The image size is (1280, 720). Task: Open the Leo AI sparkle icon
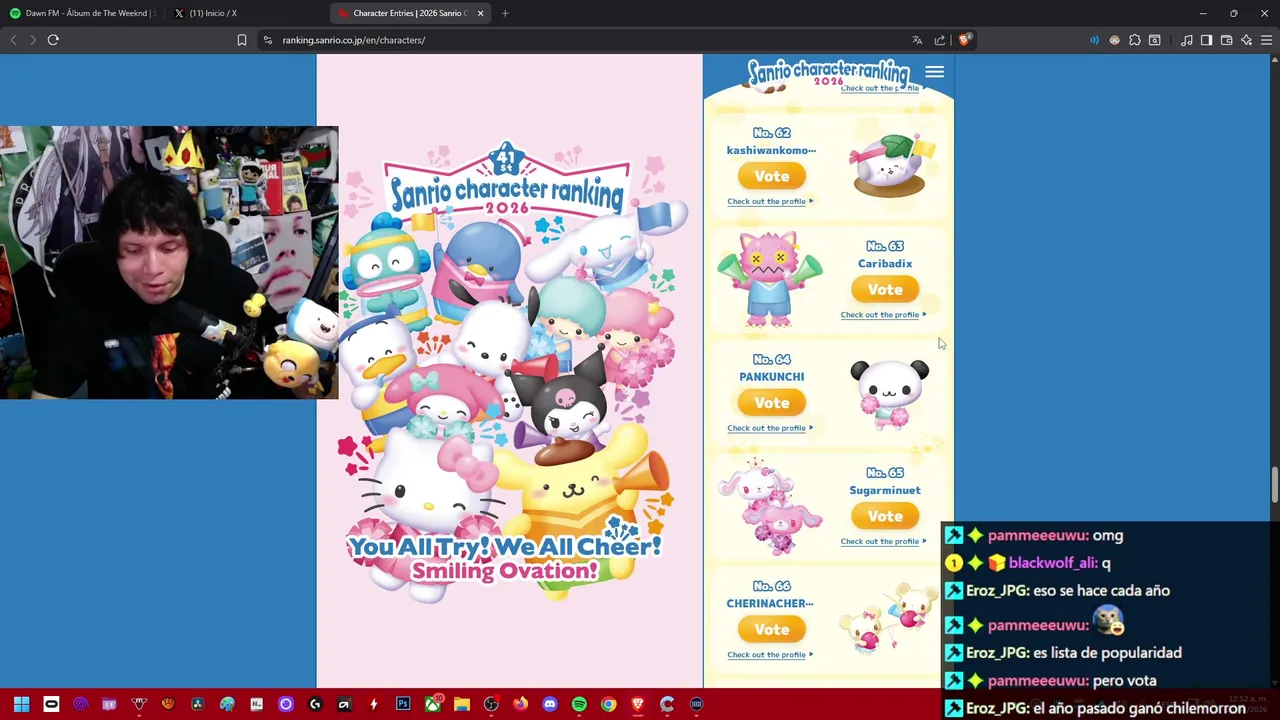coord(1246,40)
